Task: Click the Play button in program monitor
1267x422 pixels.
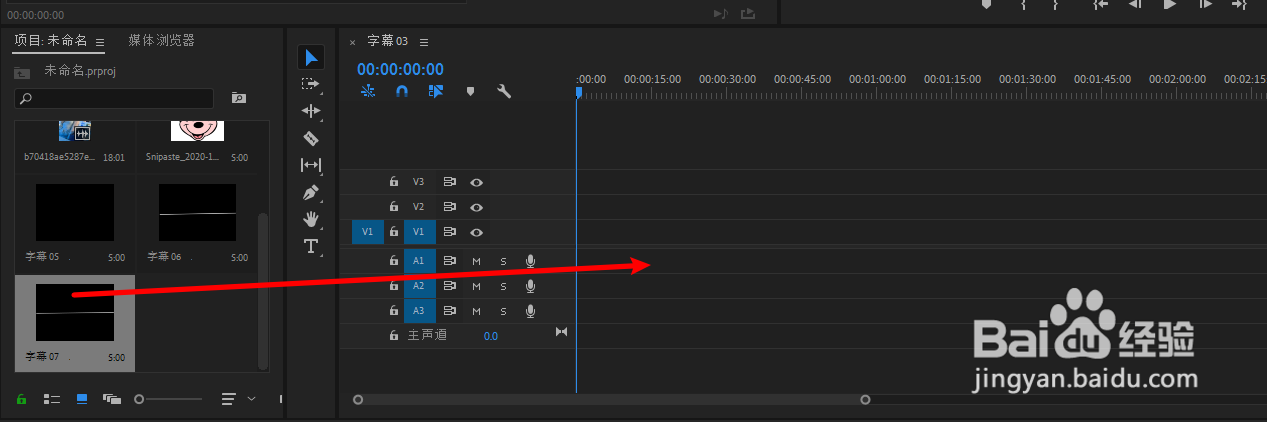Action: (1169, 4)
